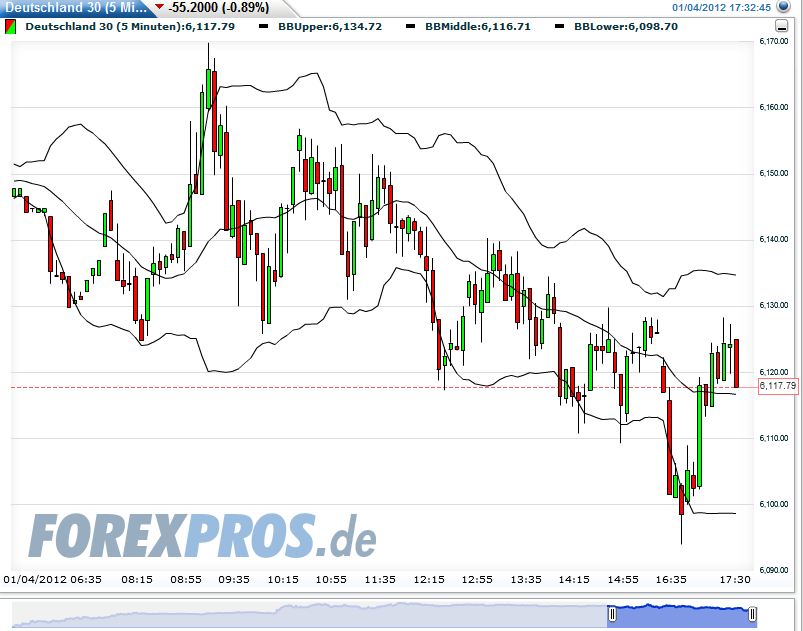This screenshot has width=803, height=631.
Task: Open the Deutschland 30 instrument dropdown
Action: coord(60,8)
